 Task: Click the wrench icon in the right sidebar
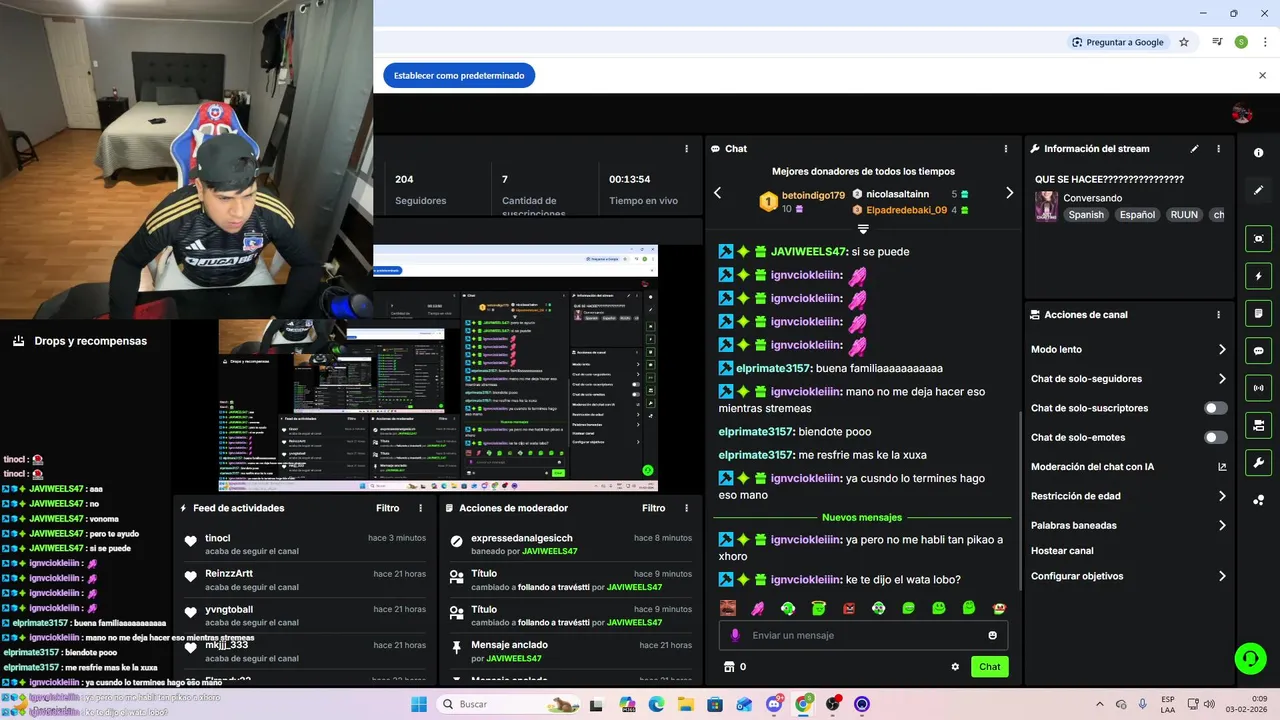(1258, 463)
